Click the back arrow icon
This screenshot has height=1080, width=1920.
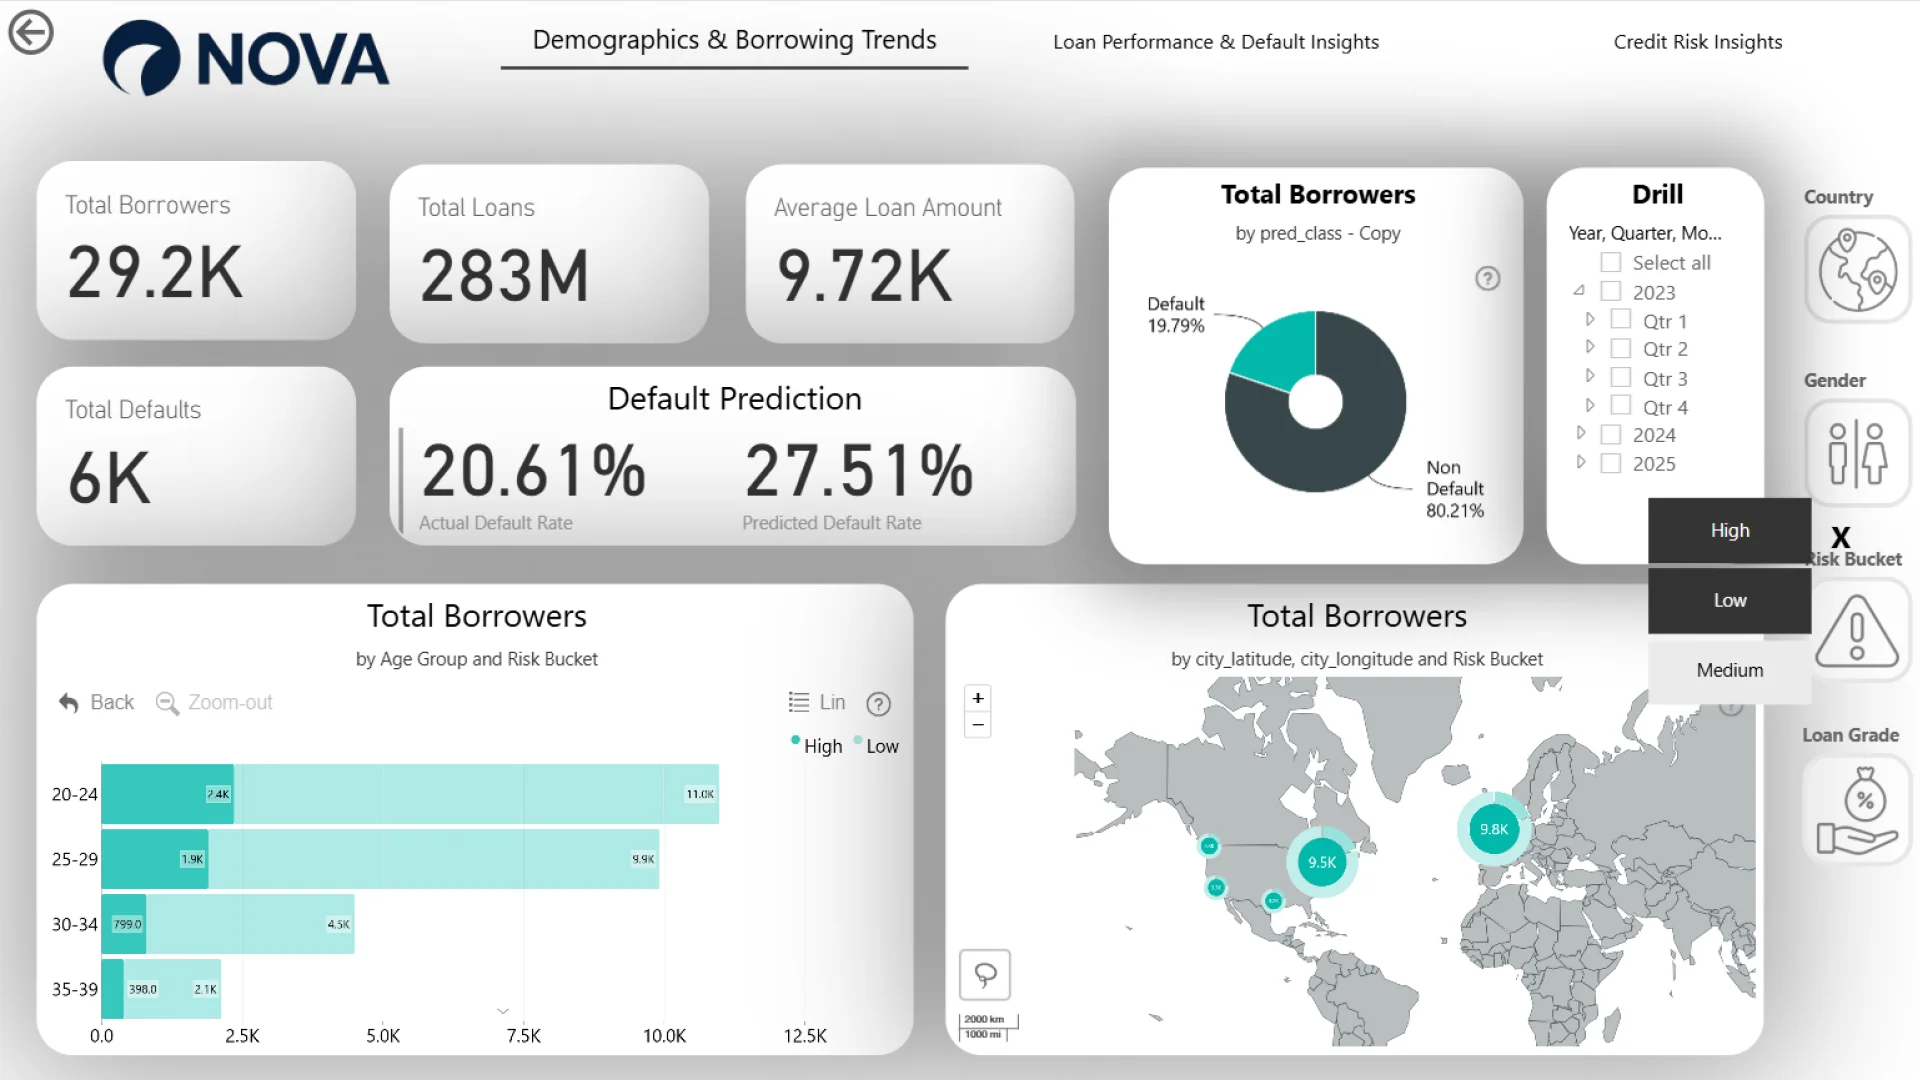point(31,32)
